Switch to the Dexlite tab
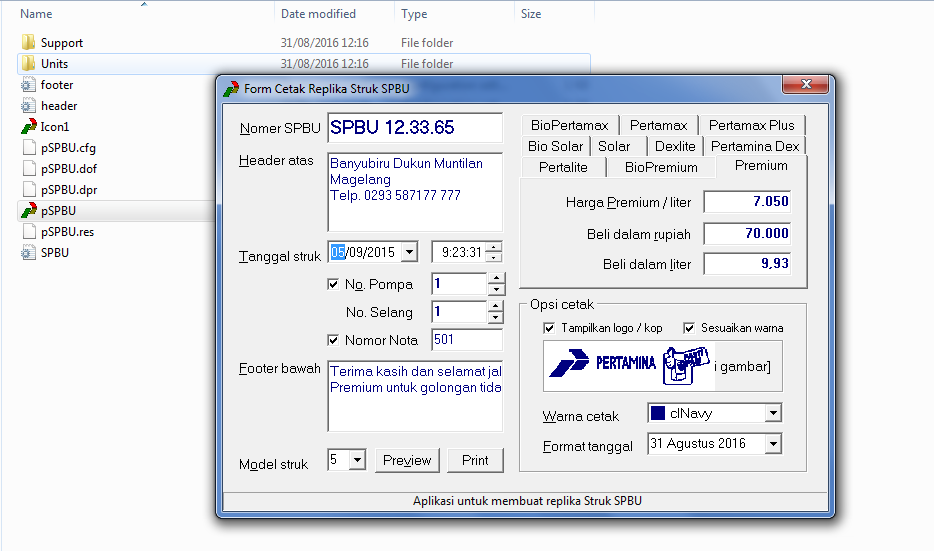 click(675, 146)
